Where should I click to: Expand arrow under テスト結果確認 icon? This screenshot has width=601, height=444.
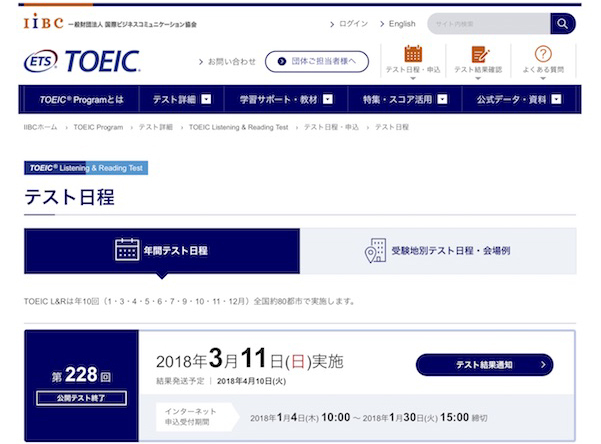478,78
